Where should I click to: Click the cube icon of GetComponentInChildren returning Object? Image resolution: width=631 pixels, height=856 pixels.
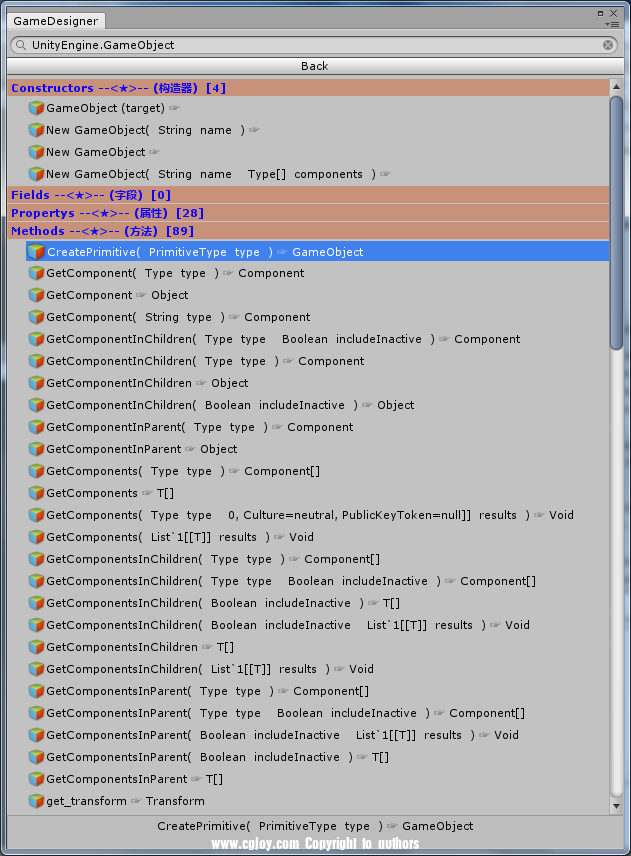36,383
